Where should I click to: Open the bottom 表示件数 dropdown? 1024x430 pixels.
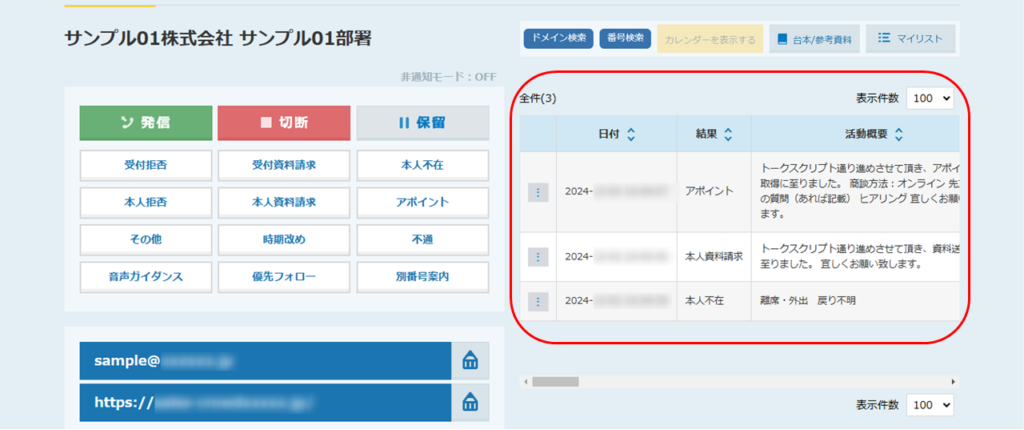tap(930, 405)
